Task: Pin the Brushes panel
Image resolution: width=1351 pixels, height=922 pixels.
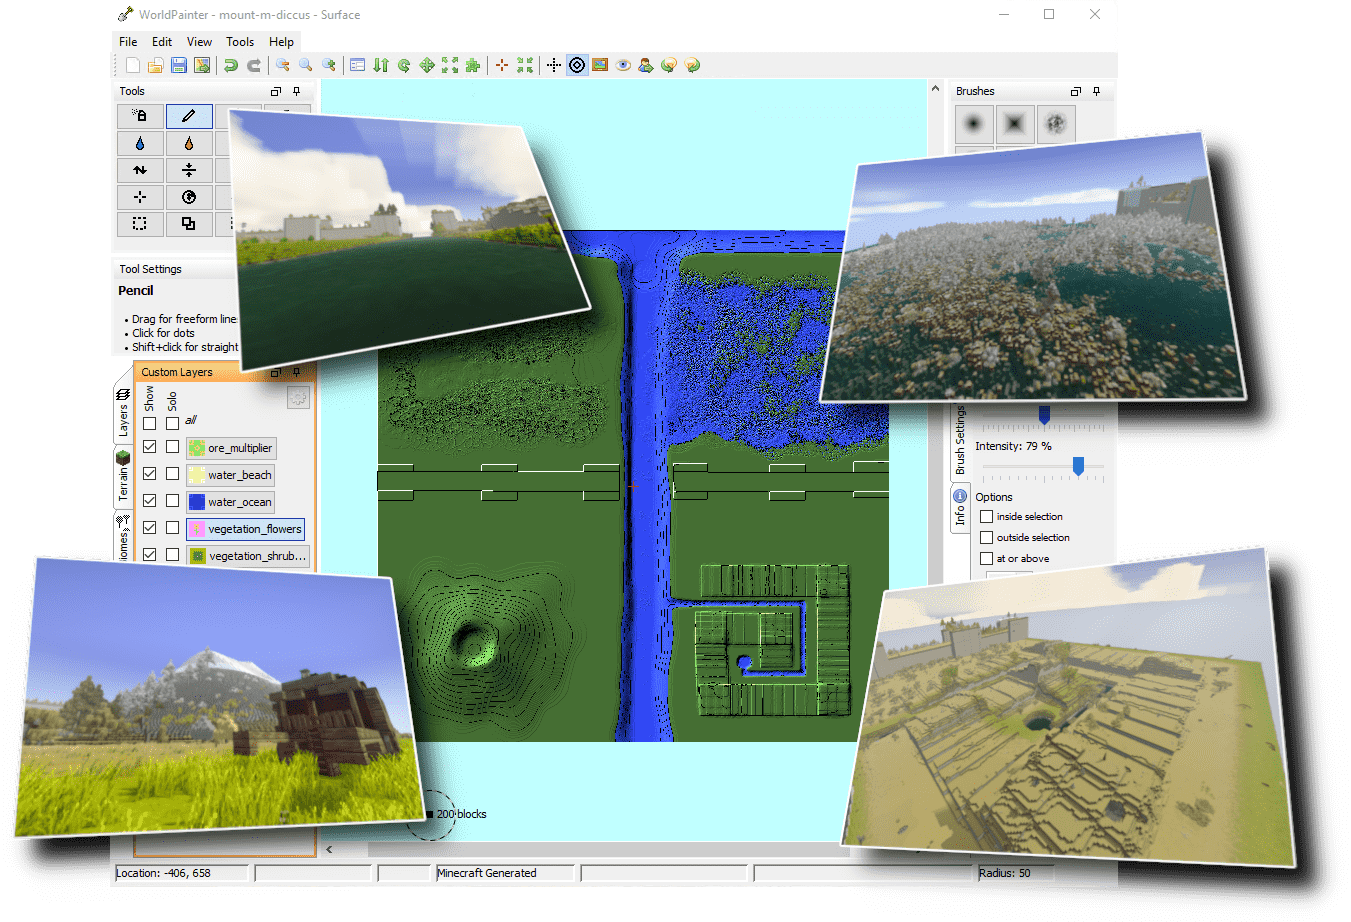Action: point(1096,91)
